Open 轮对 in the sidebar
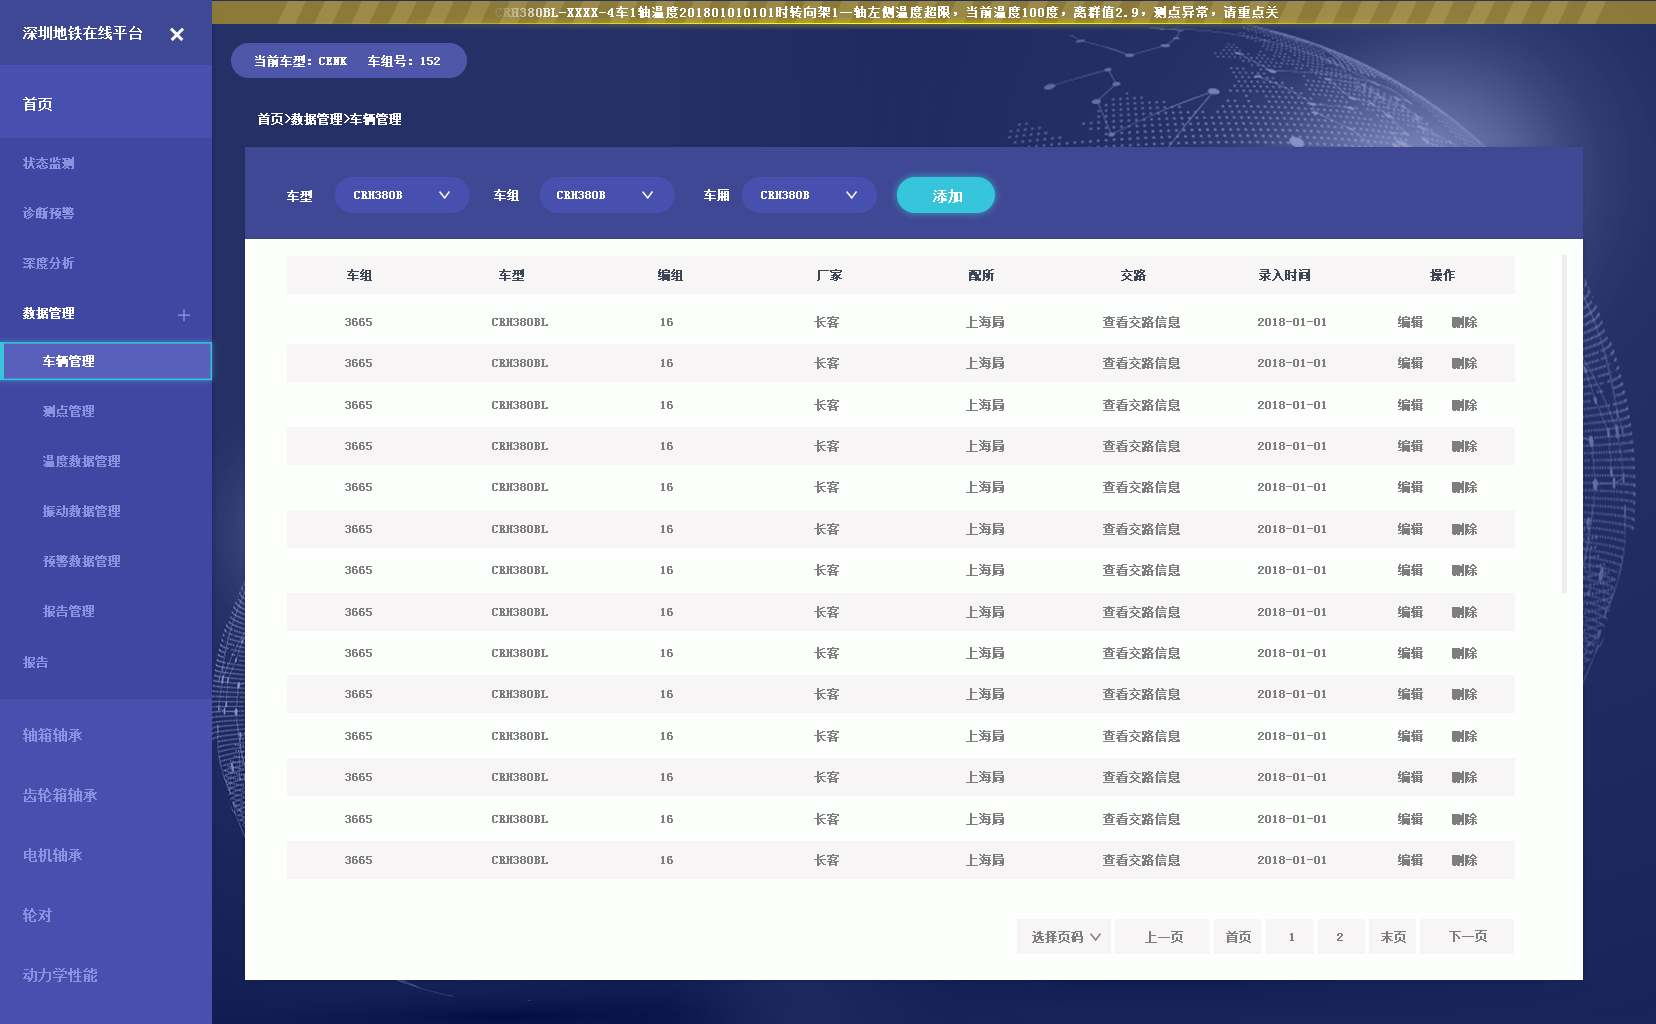This screenshot has height=1024, width=1656. 37,915
